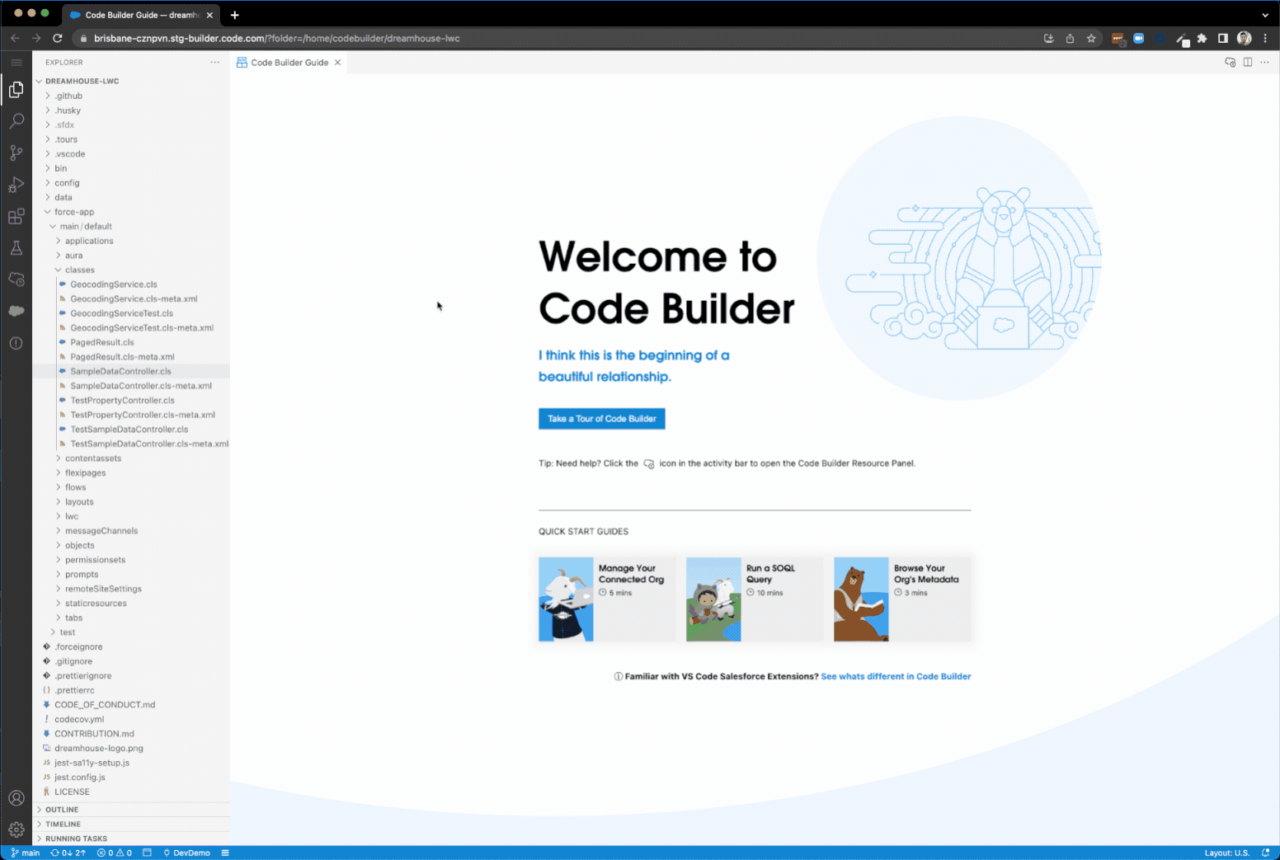Open the Extensions view
1280x860 pixels.
[15, 216]
